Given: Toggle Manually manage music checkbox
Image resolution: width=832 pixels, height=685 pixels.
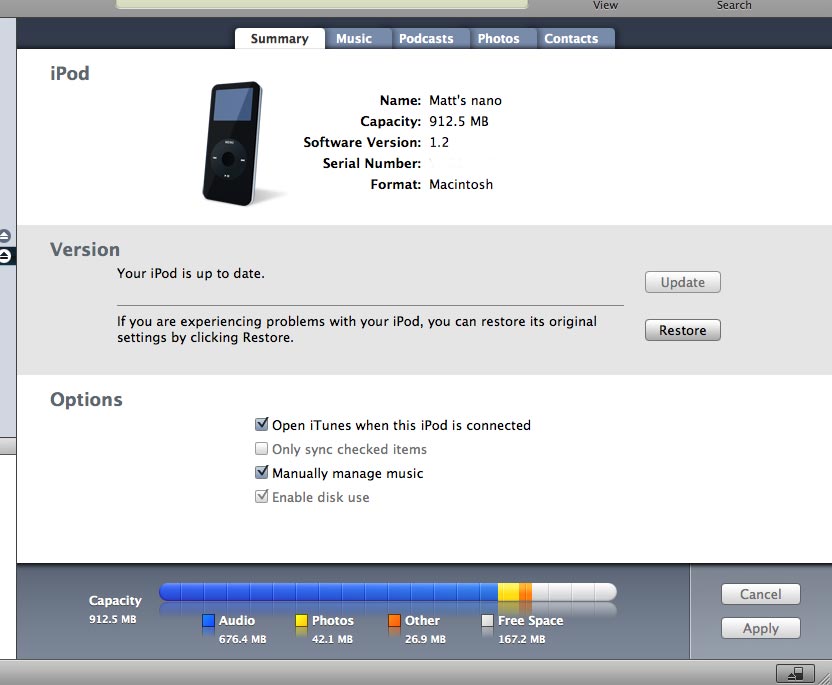Looking at the screenshot, I should point(262,472).
